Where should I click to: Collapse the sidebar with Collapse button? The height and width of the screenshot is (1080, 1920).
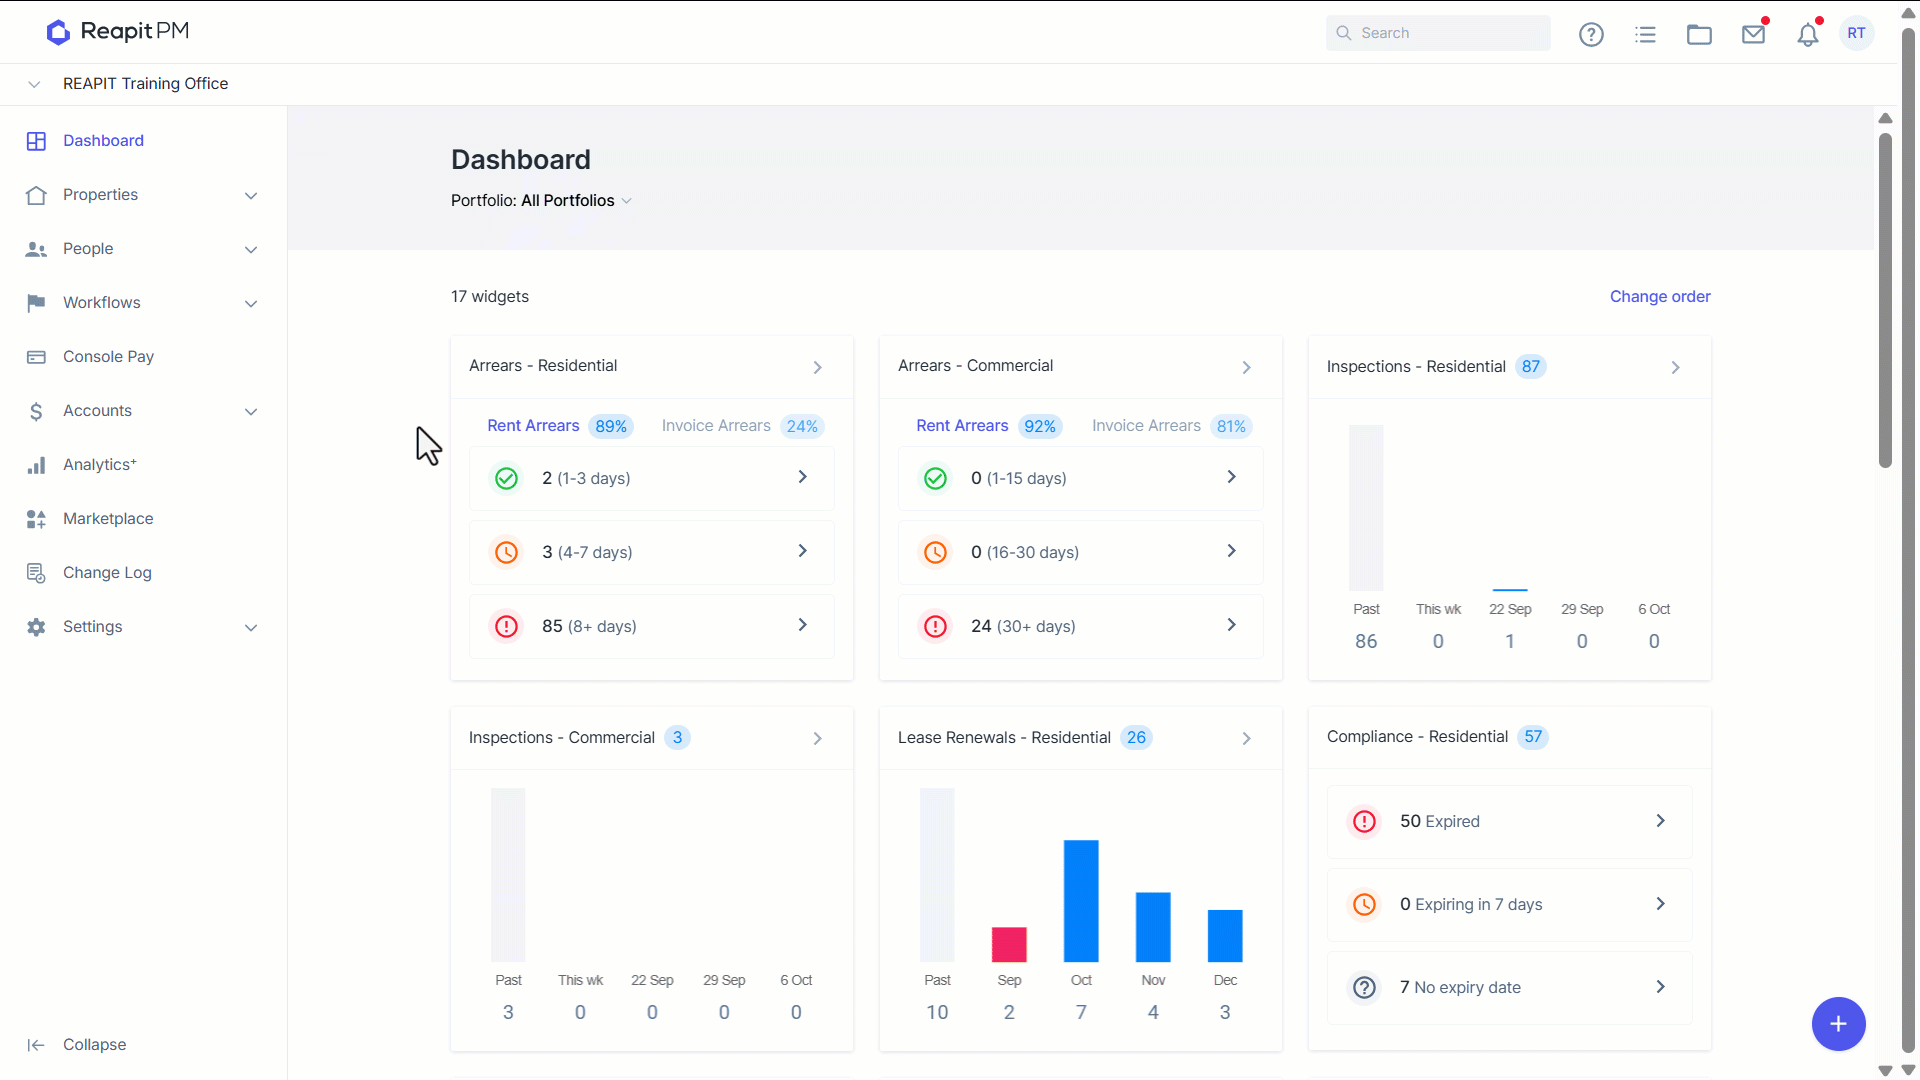click(x=77, y=1045)
